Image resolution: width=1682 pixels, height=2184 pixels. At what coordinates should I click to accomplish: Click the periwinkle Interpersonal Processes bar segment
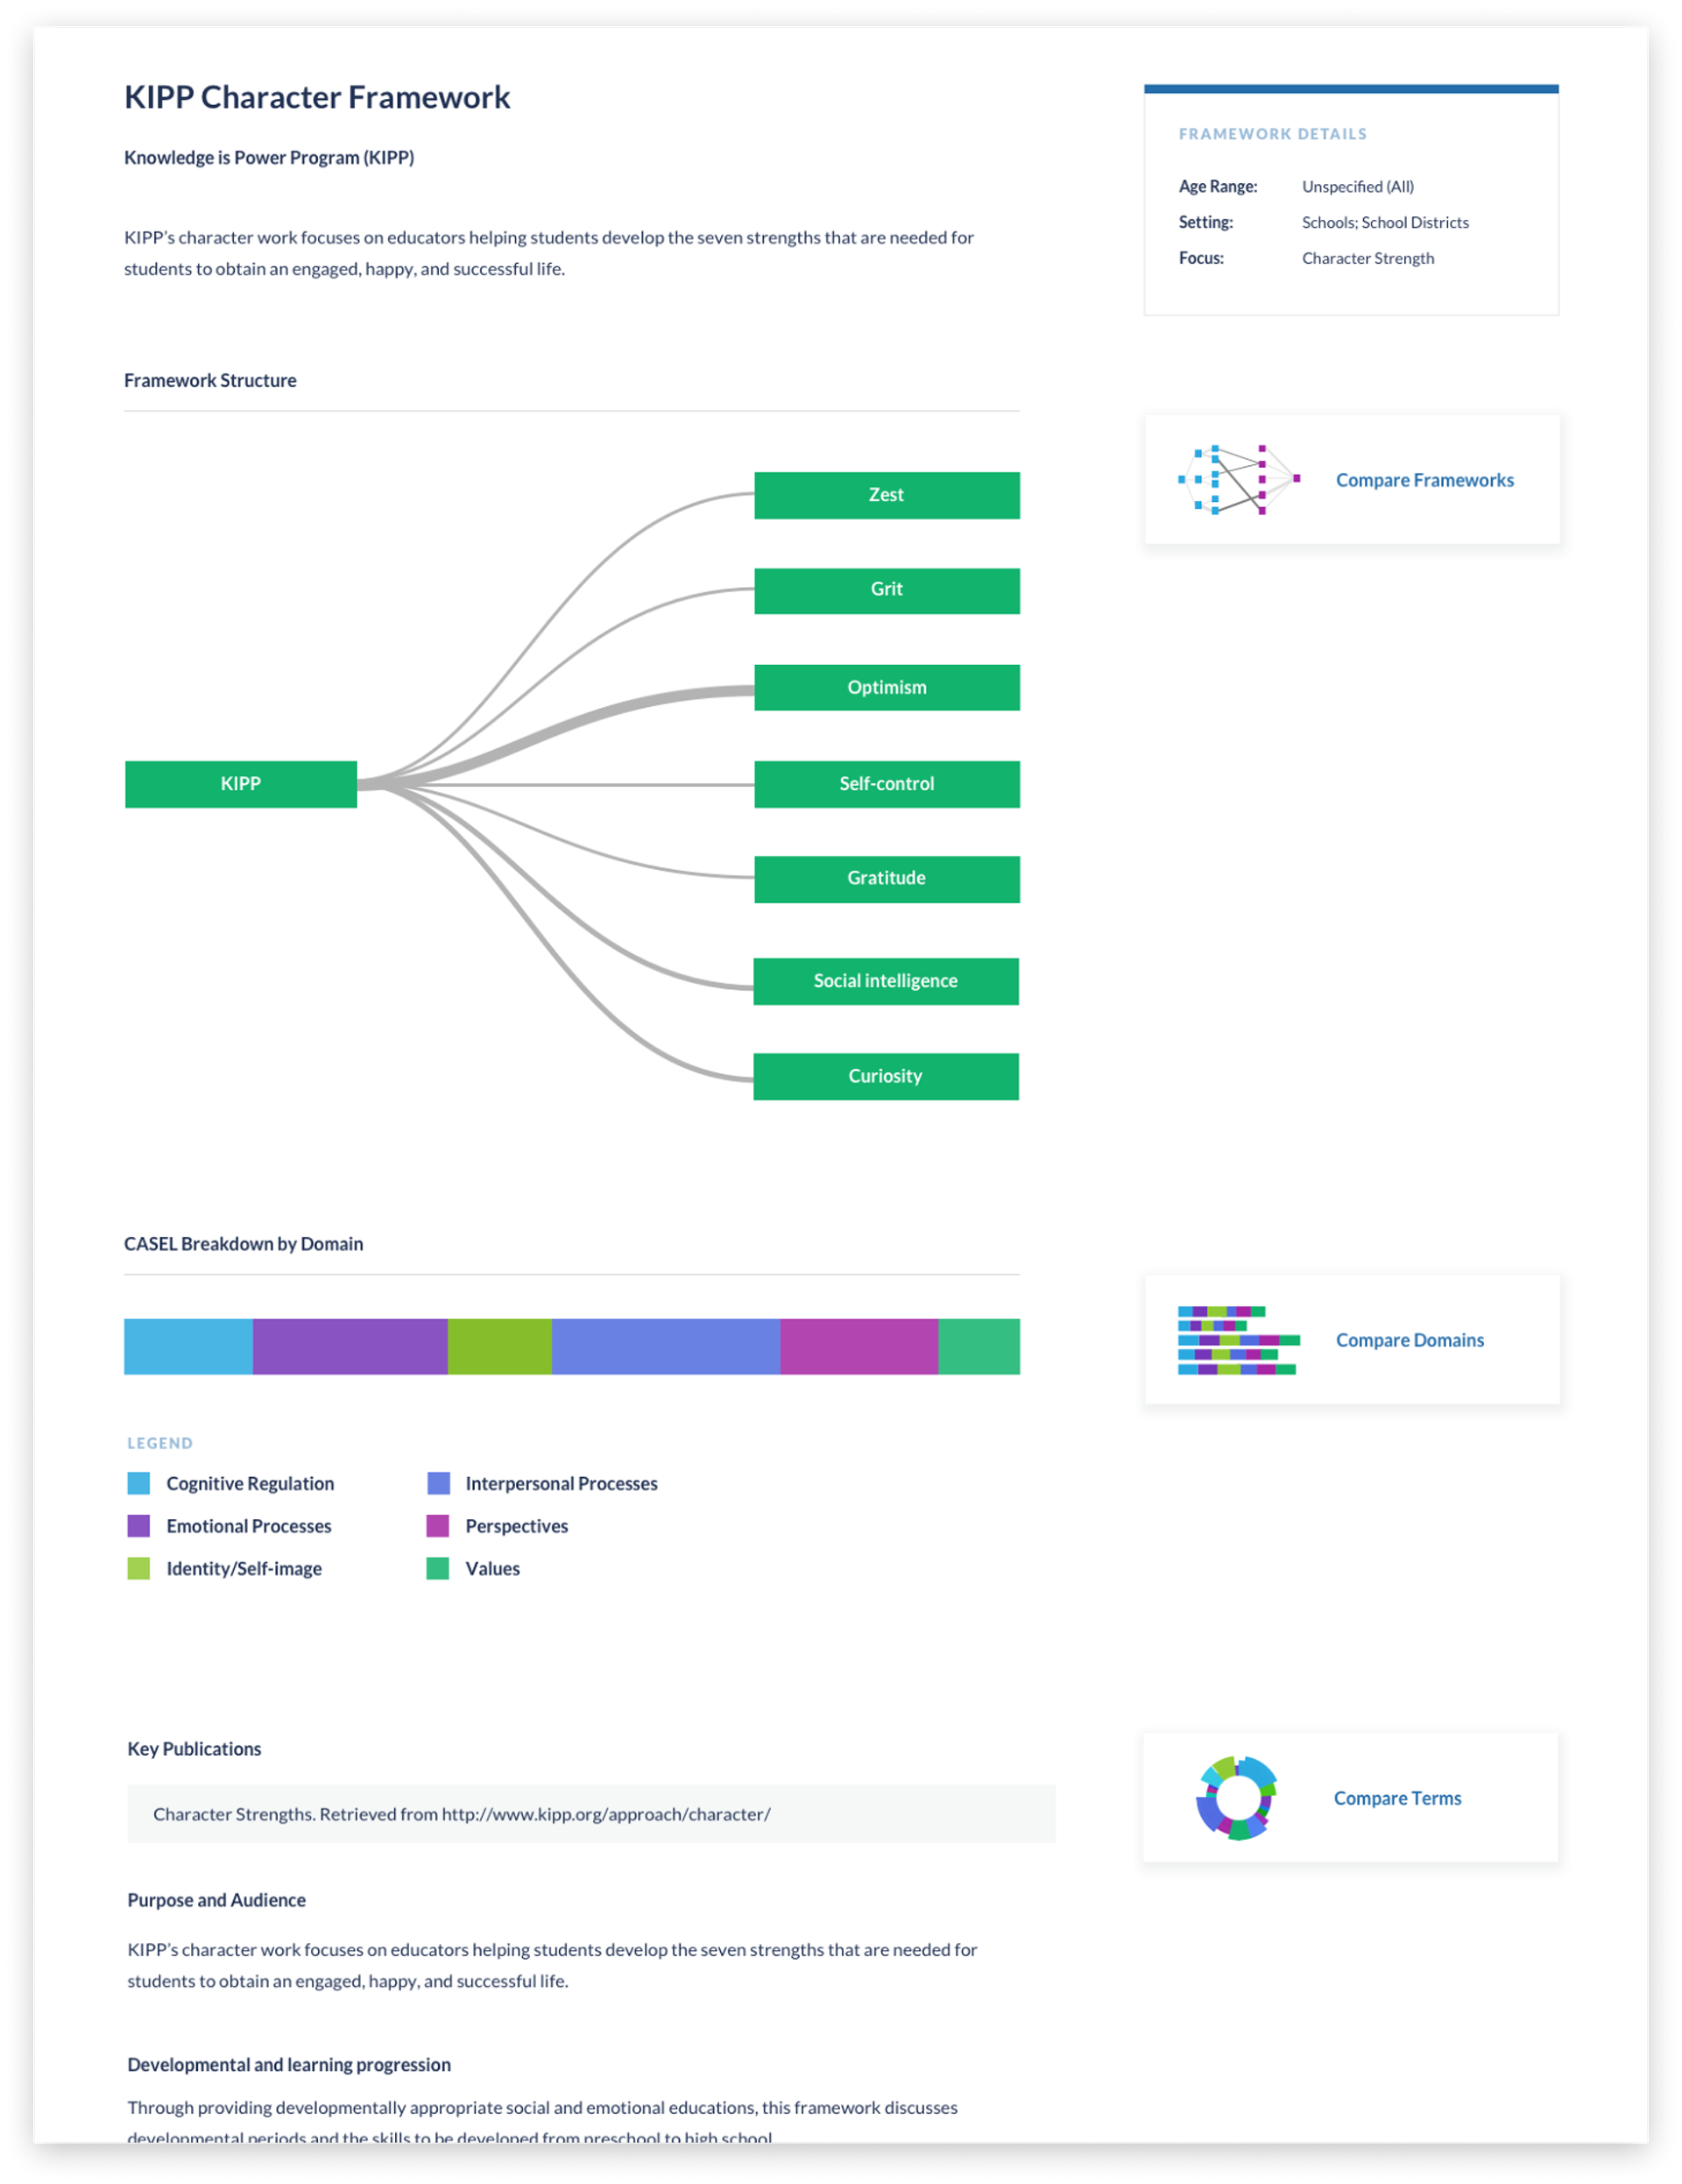coord(665,1346)
